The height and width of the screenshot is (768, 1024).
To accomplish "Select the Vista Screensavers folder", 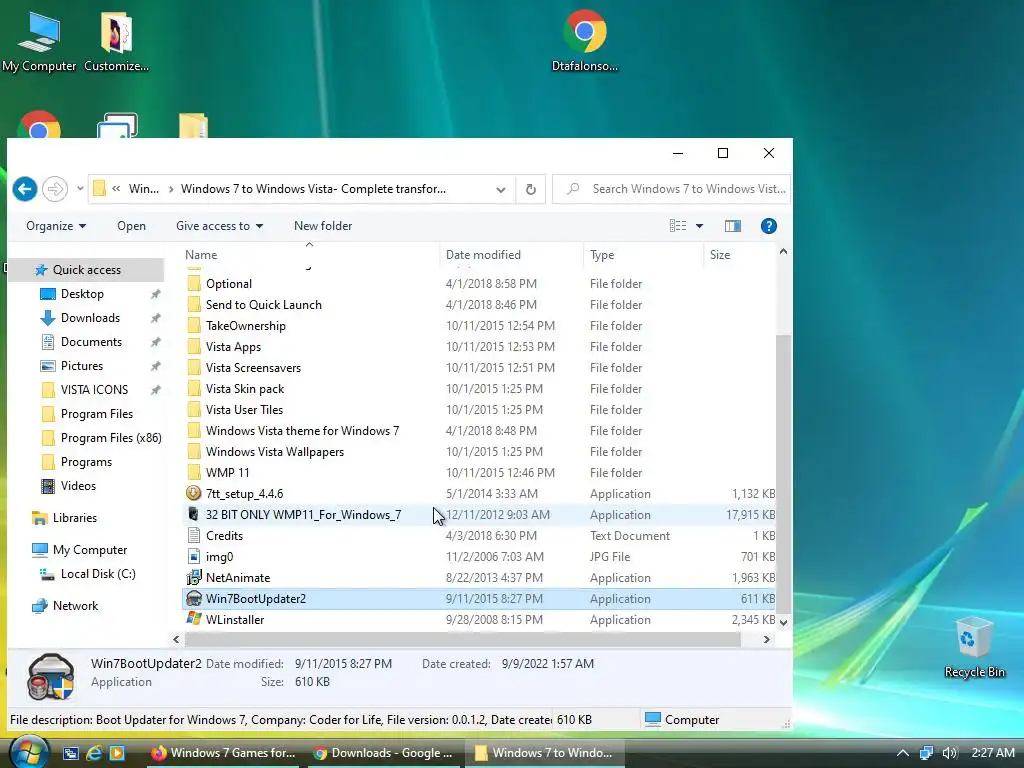I will coord(253,368).
